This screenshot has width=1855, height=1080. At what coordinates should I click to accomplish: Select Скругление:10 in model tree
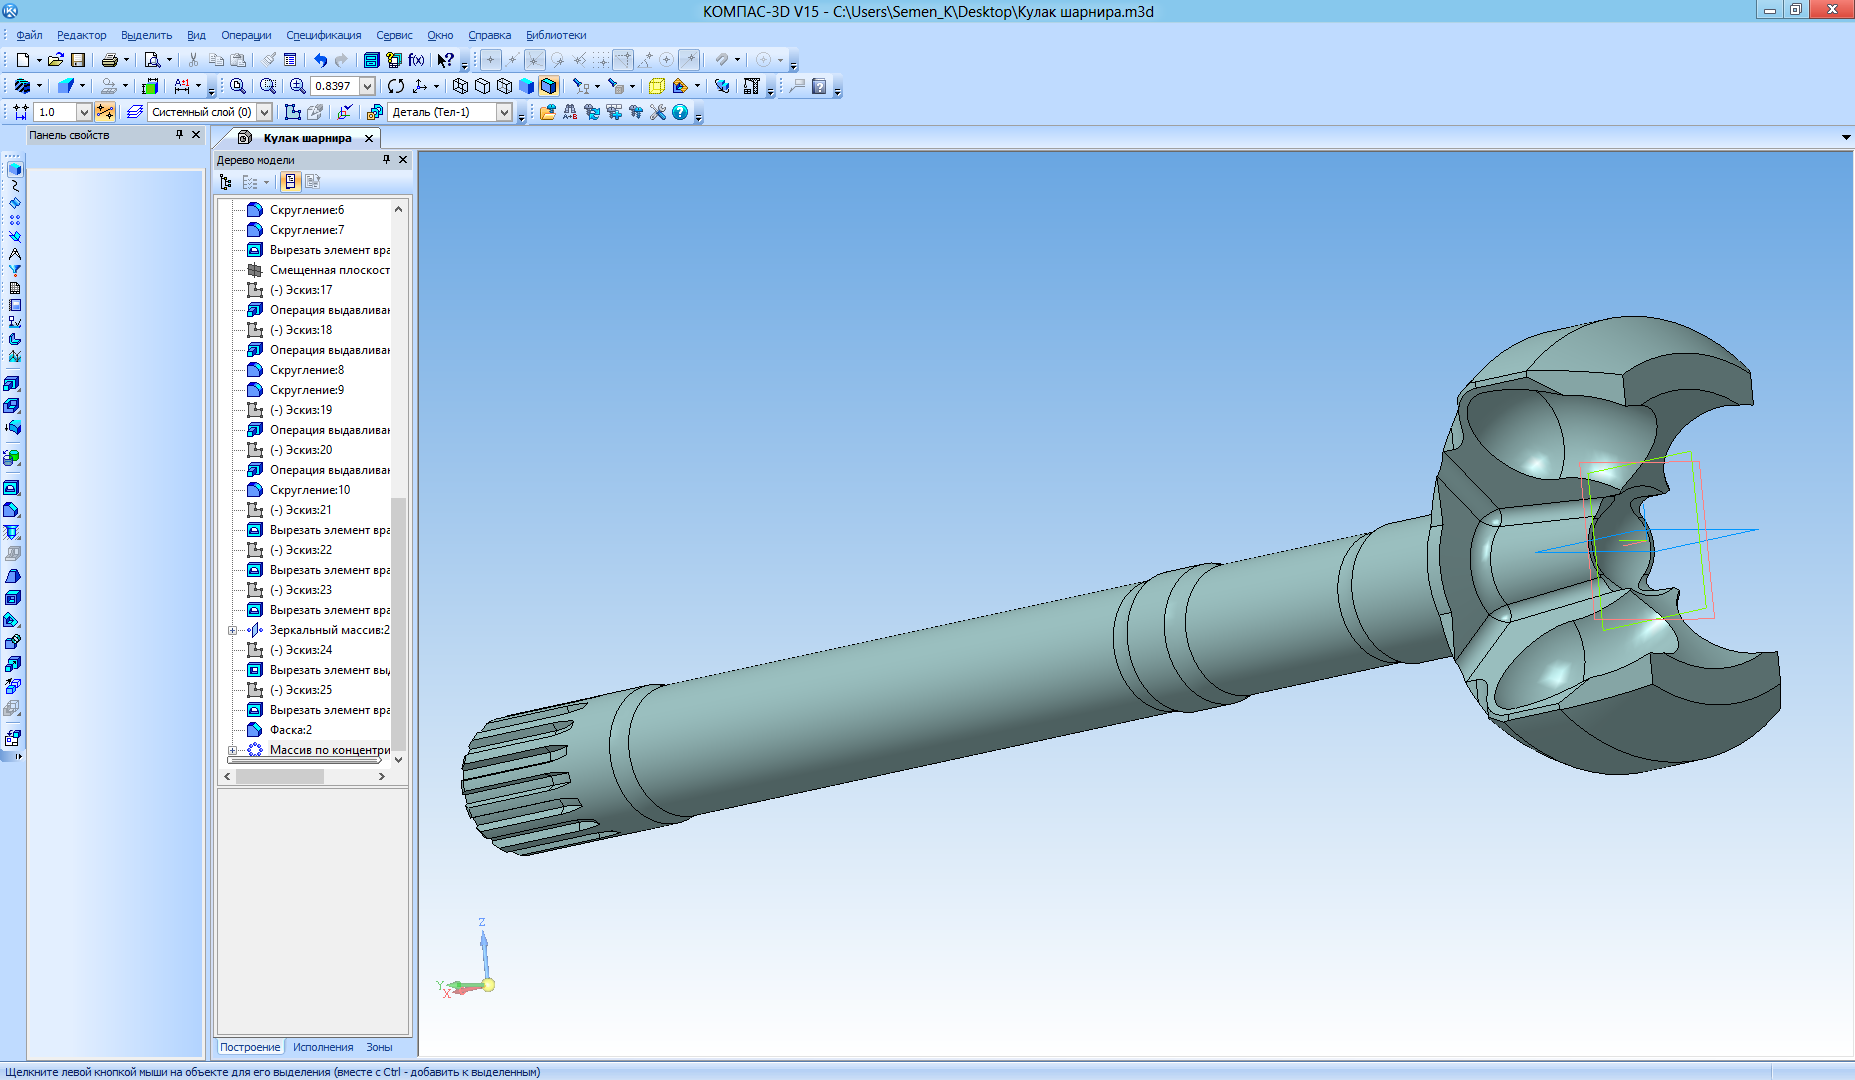tap(310, 490)
